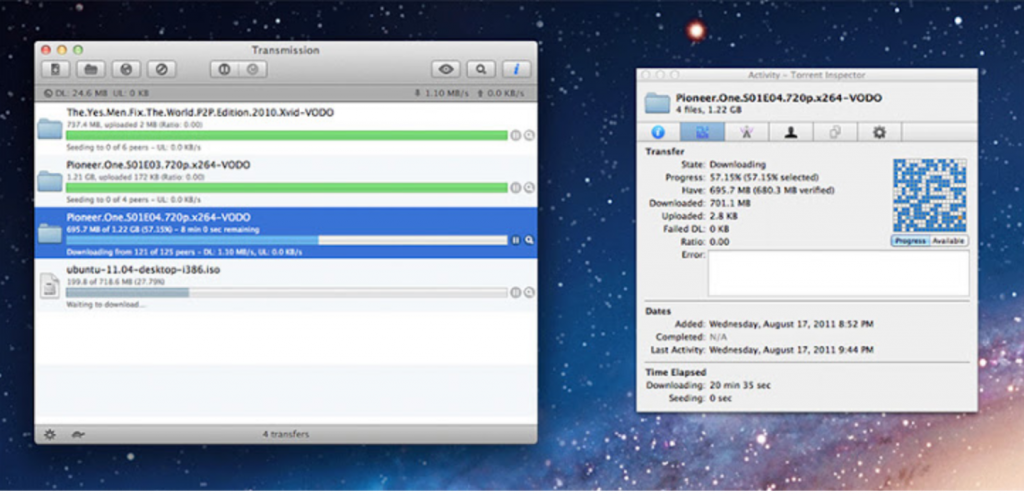Reveal Pioneer.One.S01E04 in Finder with magnifier
This screenshot has height=495, width=1024.
(528, 240)
